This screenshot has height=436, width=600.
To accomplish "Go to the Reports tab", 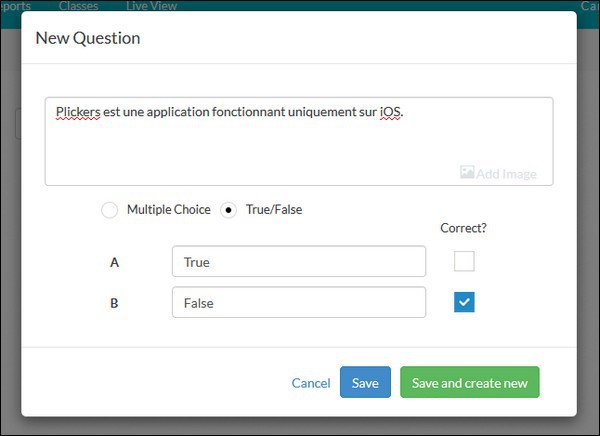I will [x=15, y=6].
